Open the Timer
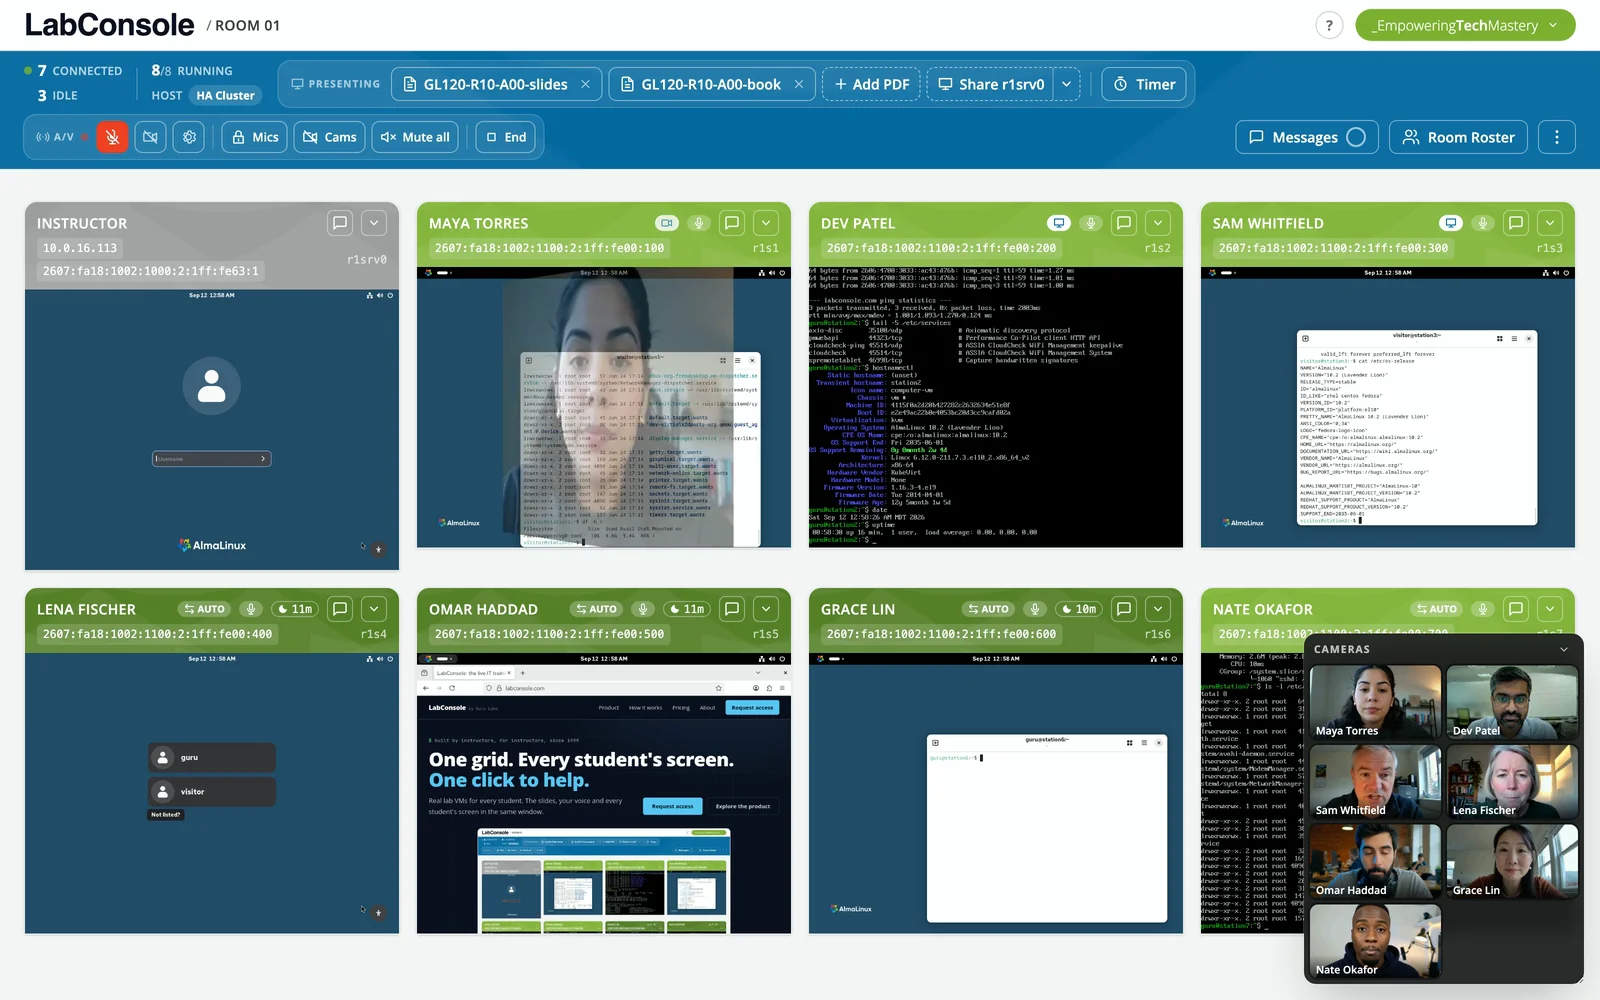The image size is (1600, 1000). coord(1144,84)
